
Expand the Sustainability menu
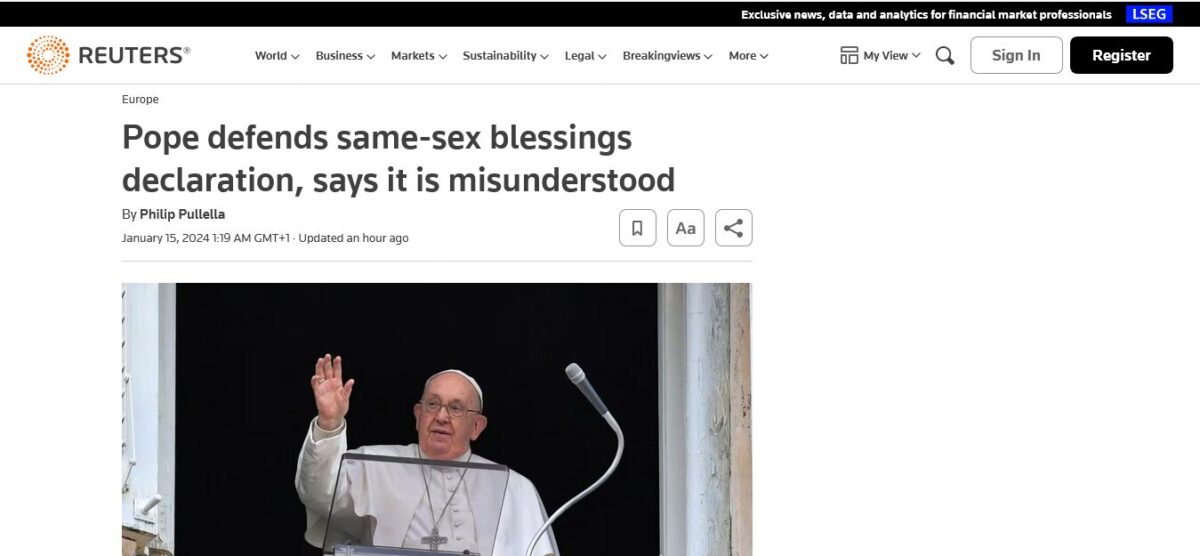pos(505,56)
